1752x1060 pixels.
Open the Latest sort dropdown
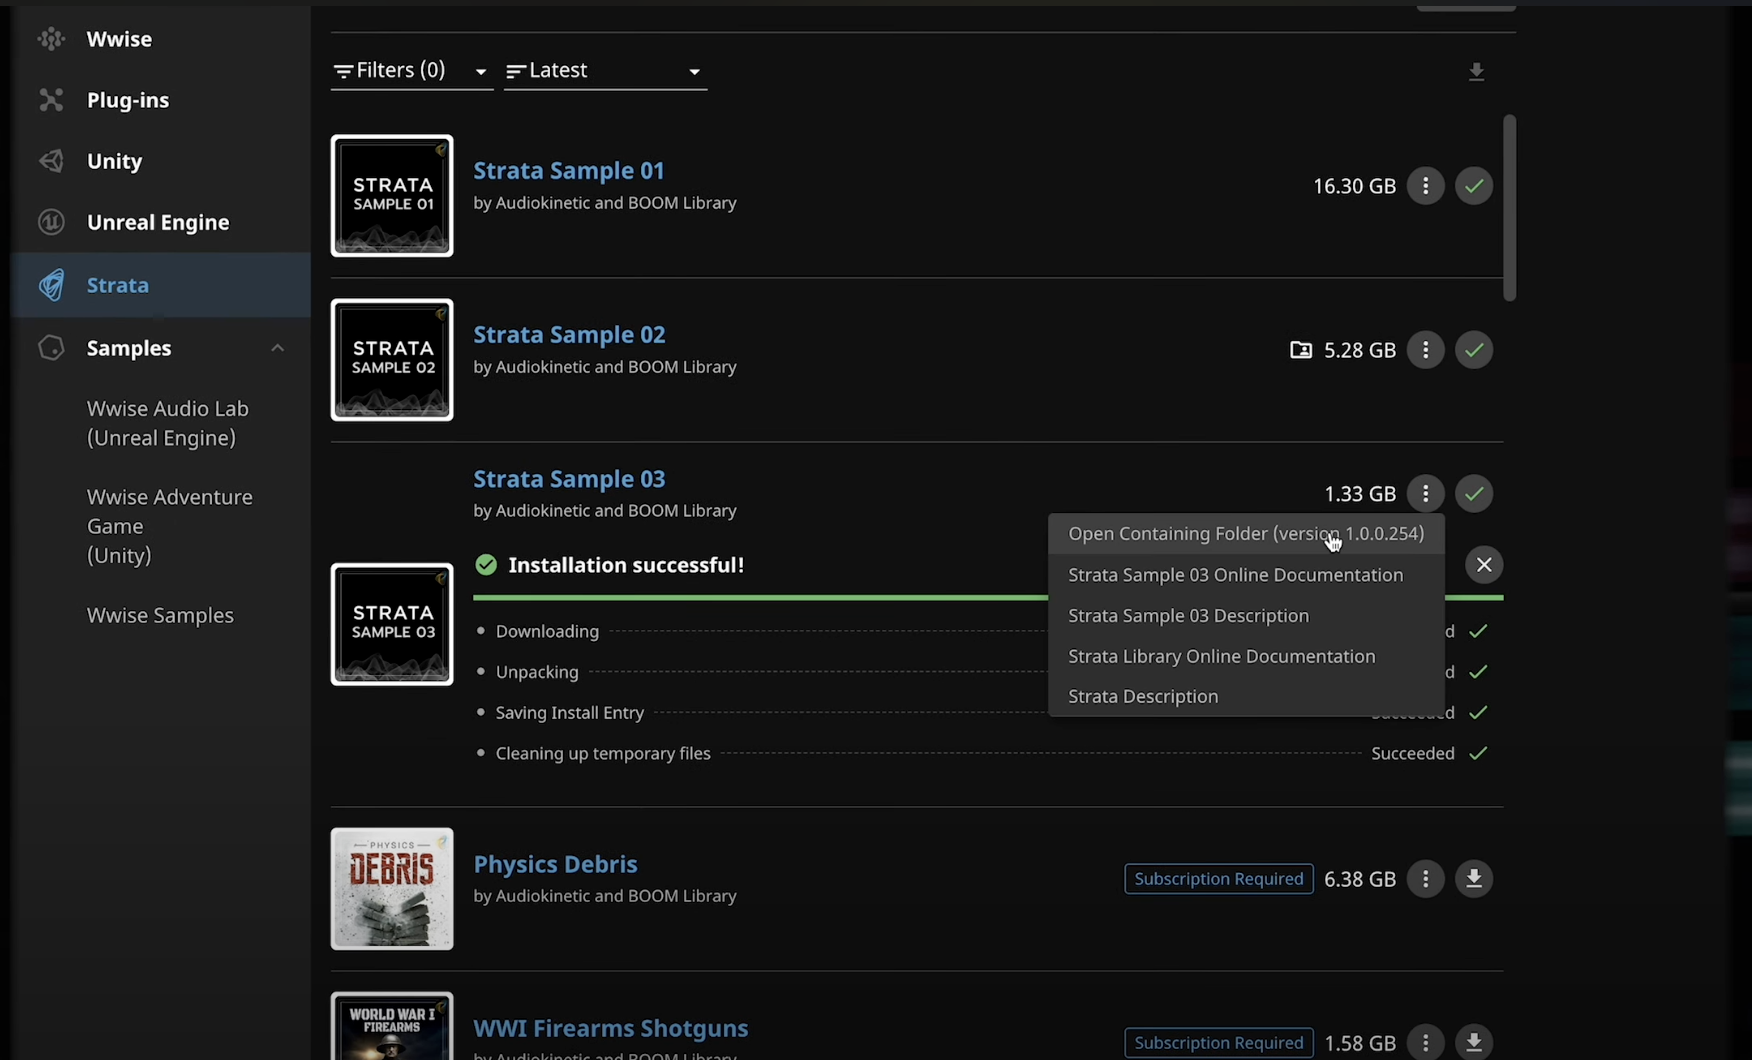tap(605, 70)
